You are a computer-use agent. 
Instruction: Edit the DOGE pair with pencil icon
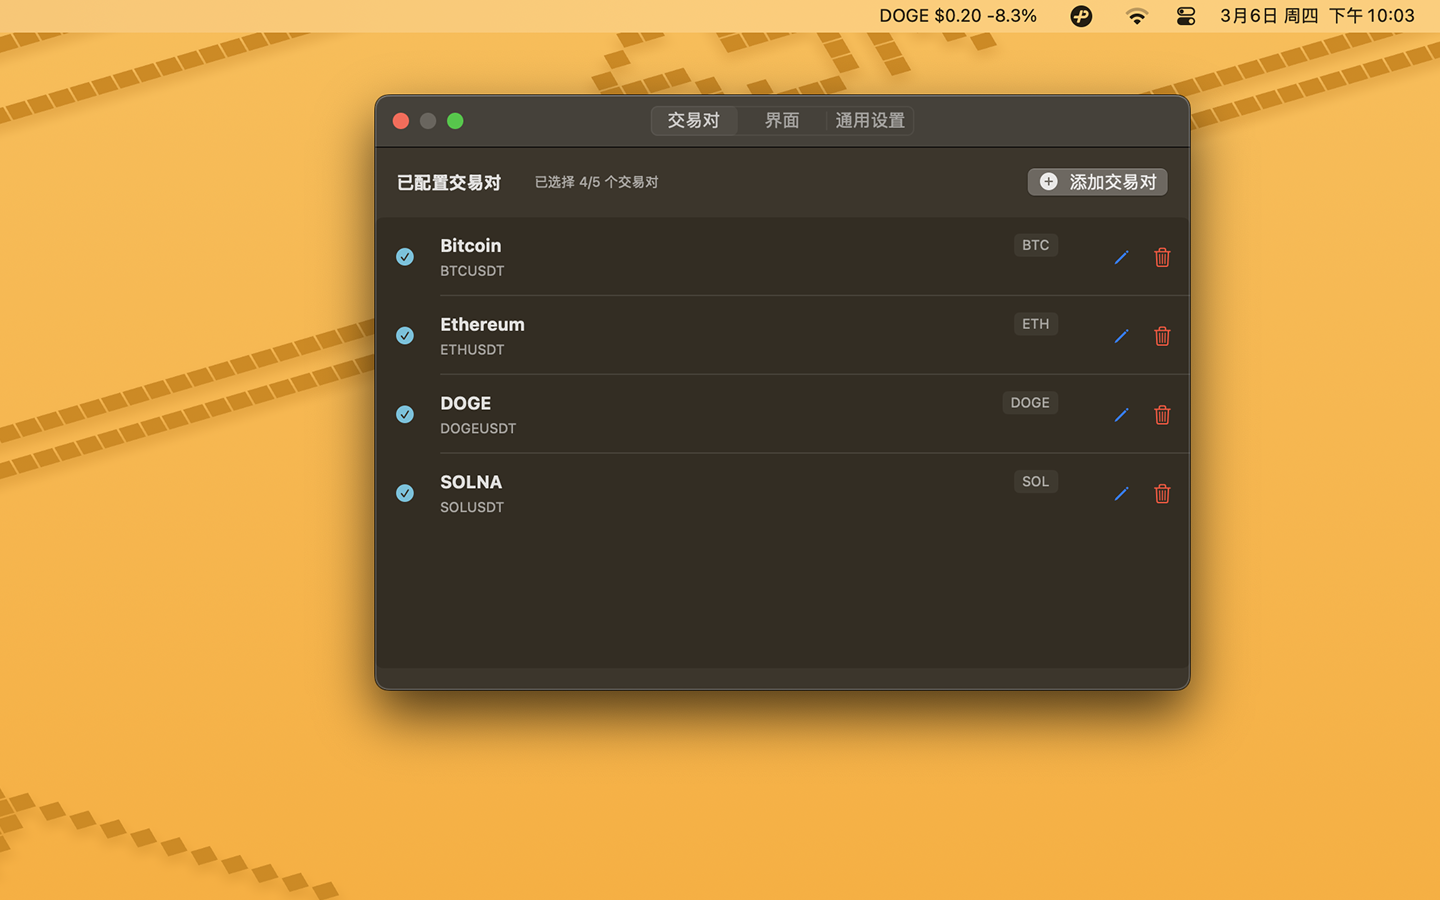pos(1121,415)
